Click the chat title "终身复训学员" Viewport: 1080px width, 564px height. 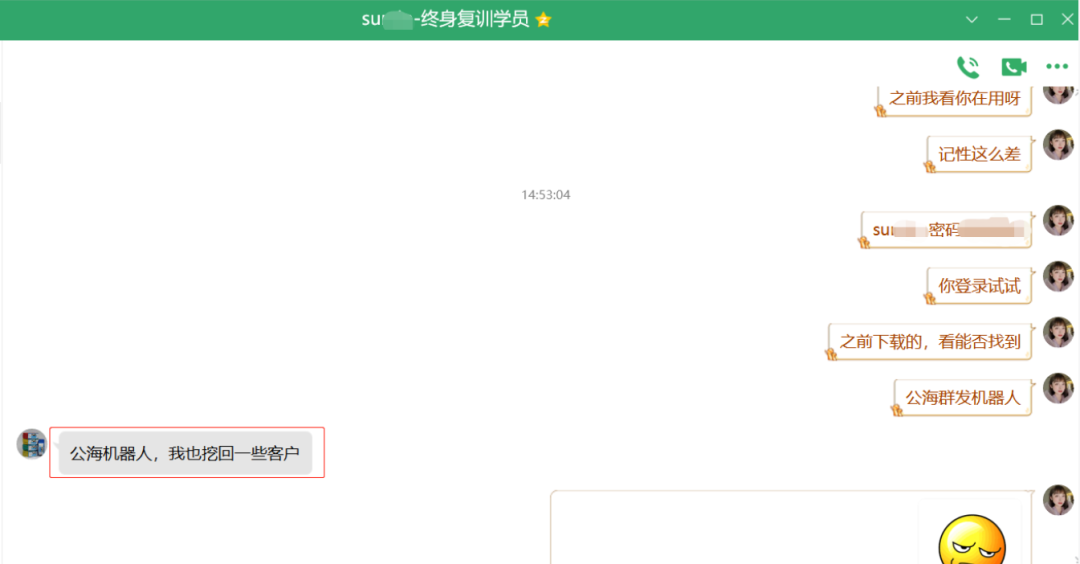click(475, 19)
